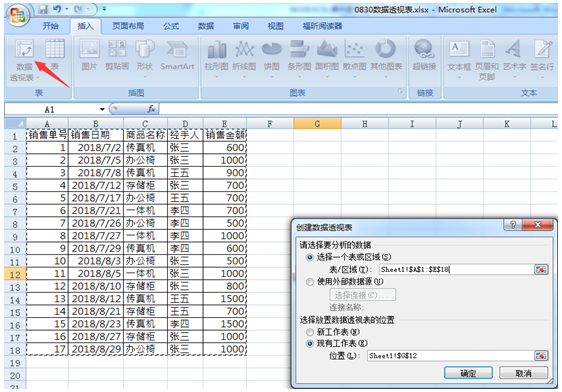Click the formula bar input area

click(358, 109)
